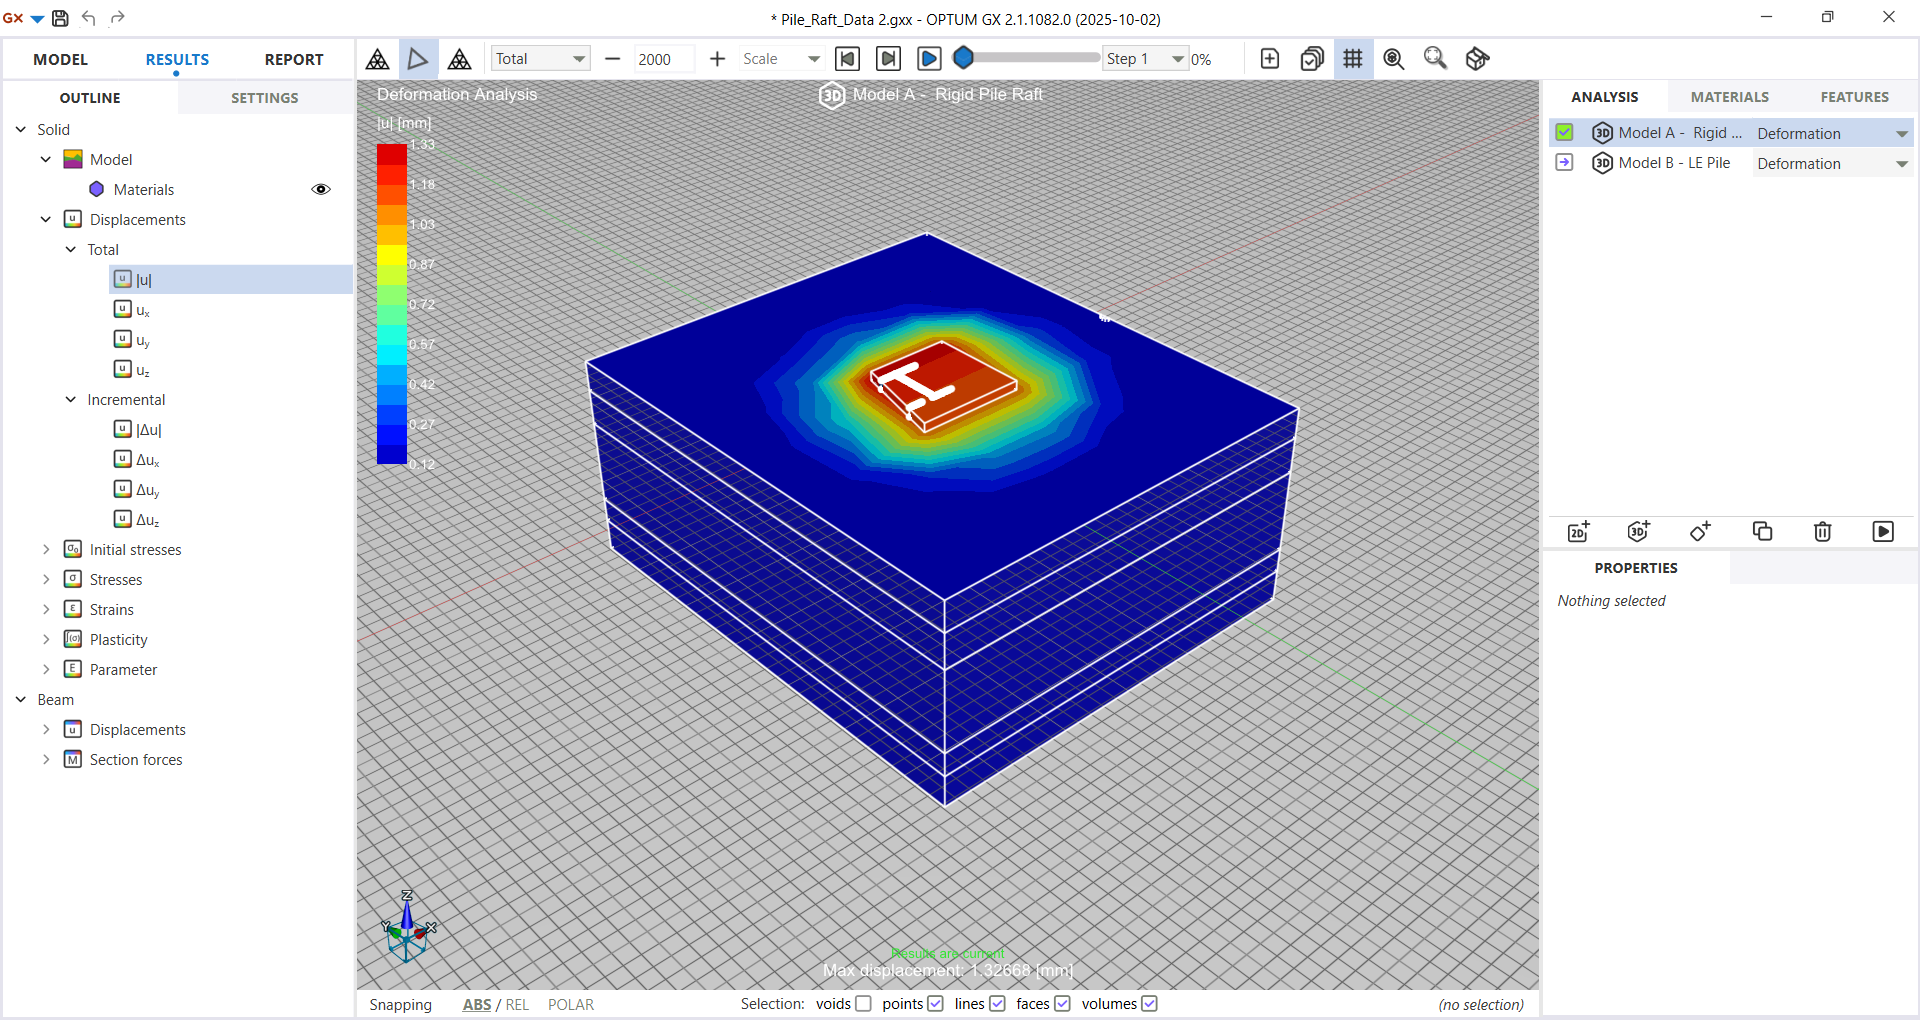Add a new 2D analysis
Screen dimensions: 1920x1020
(x=1579, y=532)
